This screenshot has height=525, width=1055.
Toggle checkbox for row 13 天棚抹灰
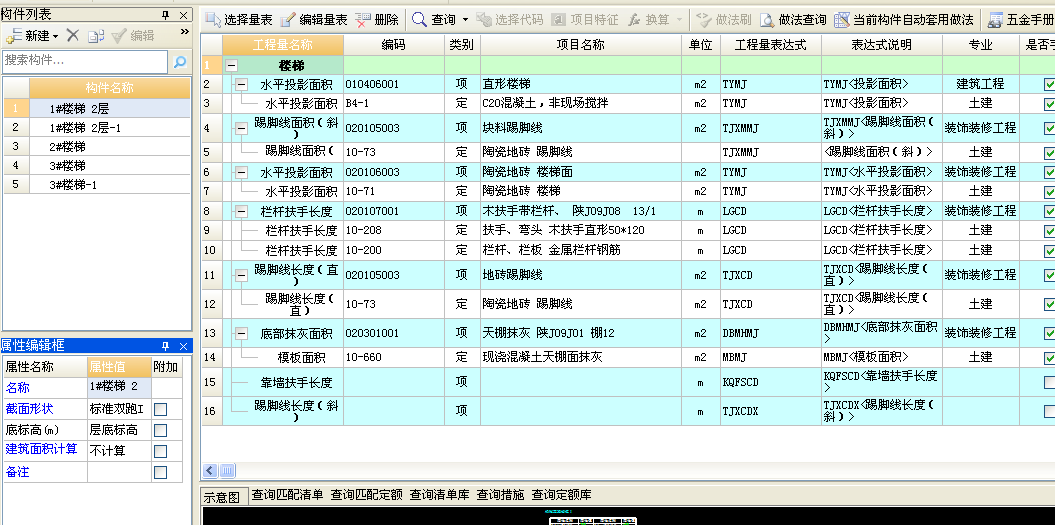[1050, 333]
